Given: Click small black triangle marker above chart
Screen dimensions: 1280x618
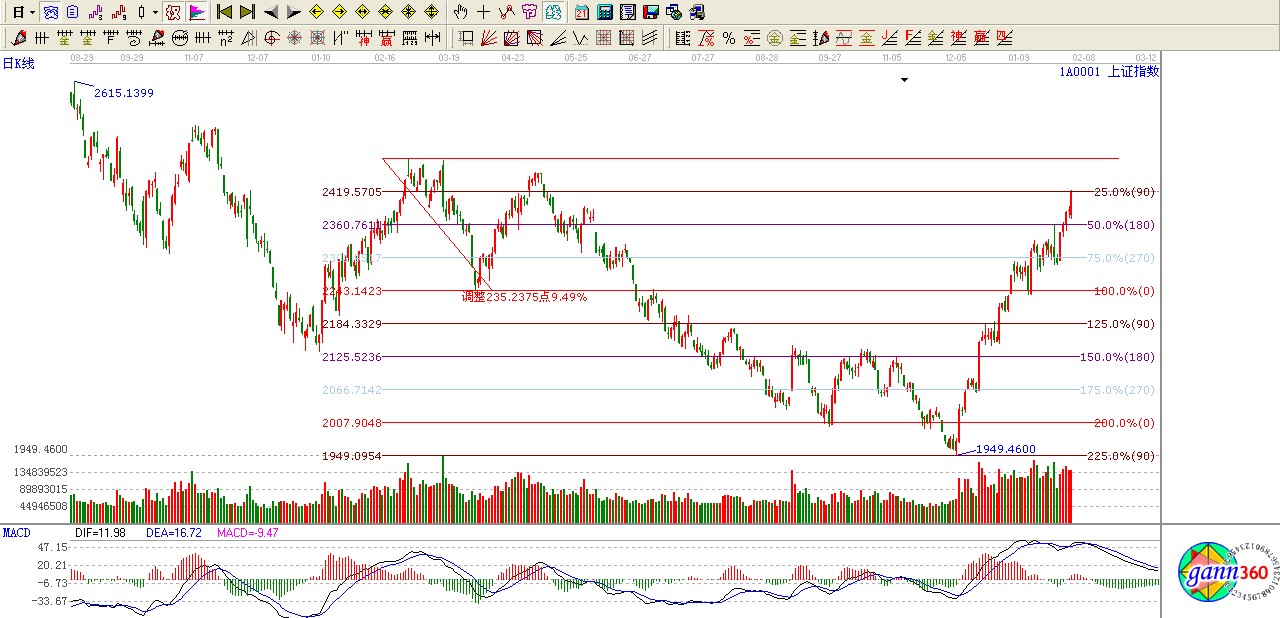Looking at the screenshot, I should [x=904, y=80].
